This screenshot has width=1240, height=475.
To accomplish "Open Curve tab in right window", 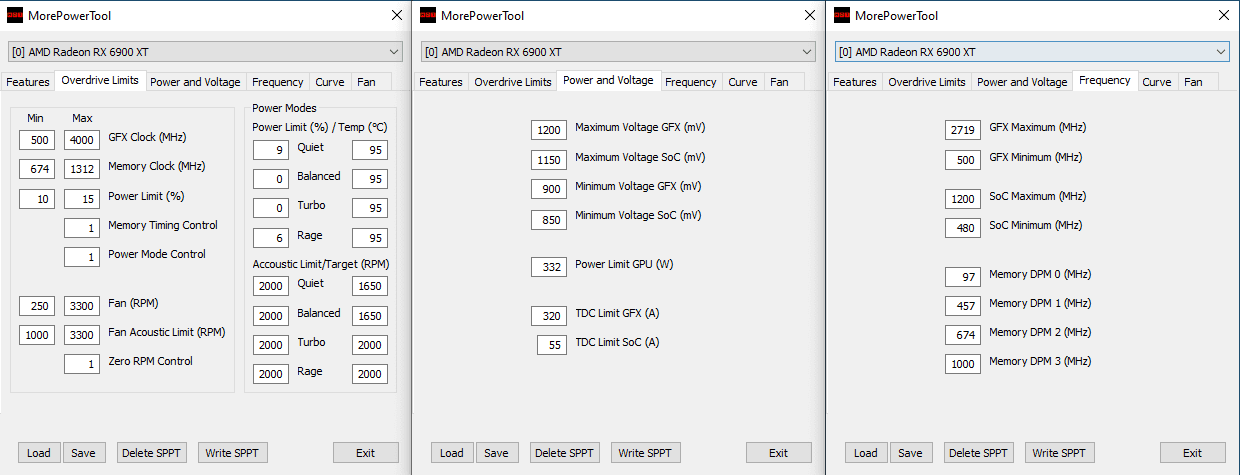I will (1157, 82).
